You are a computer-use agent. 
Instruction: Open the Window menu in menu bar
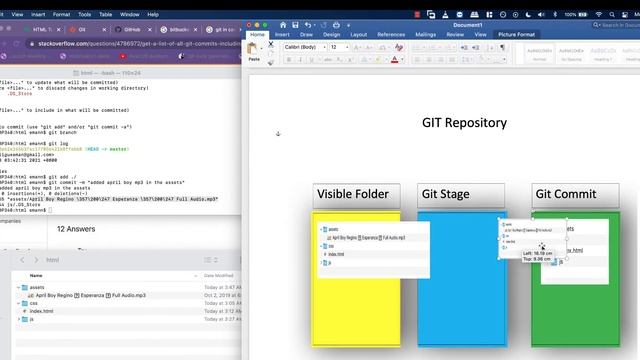(129, 15)
